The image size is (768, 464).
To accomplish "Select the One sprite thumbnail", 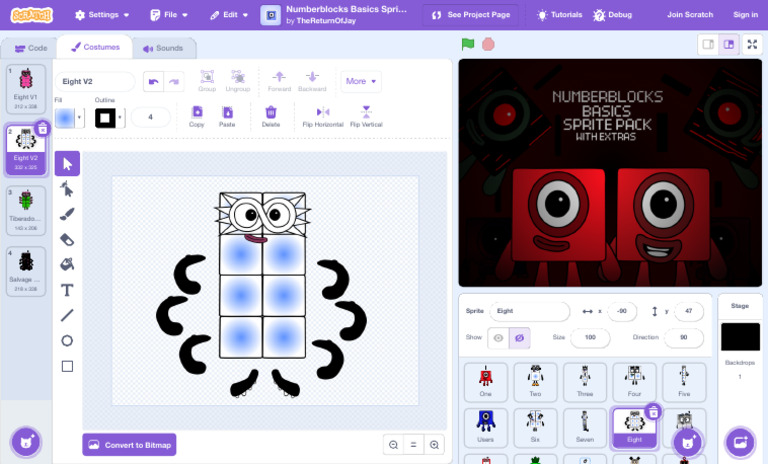I will 485,382.
